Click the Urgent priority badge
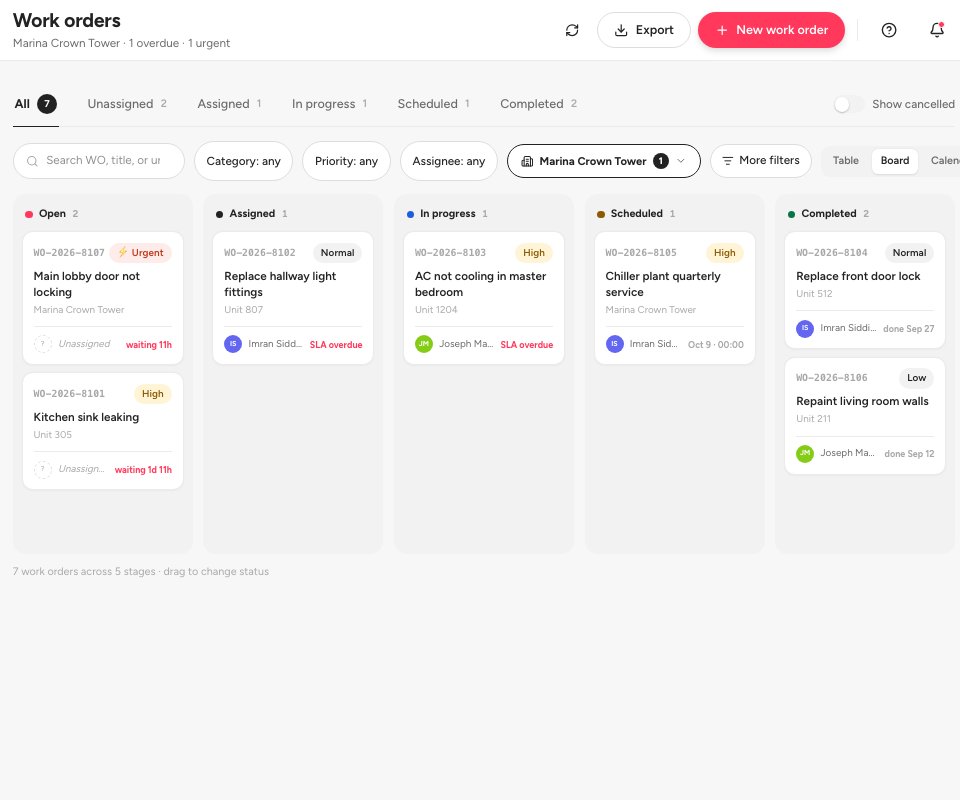This screenshot has height=800, width=960. tap(141, 253)
